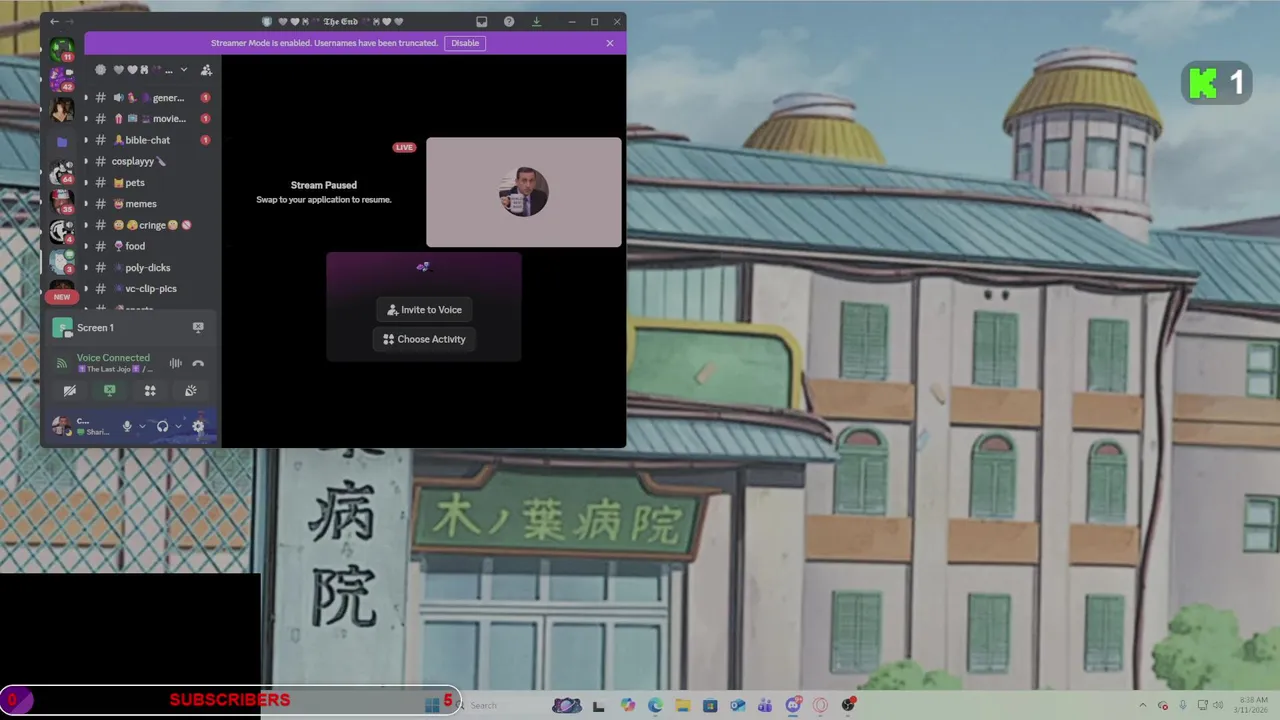Open the soundboard icon in voice panel
The height and width of the screenshot is (720, 1280).
pos(190,391)
